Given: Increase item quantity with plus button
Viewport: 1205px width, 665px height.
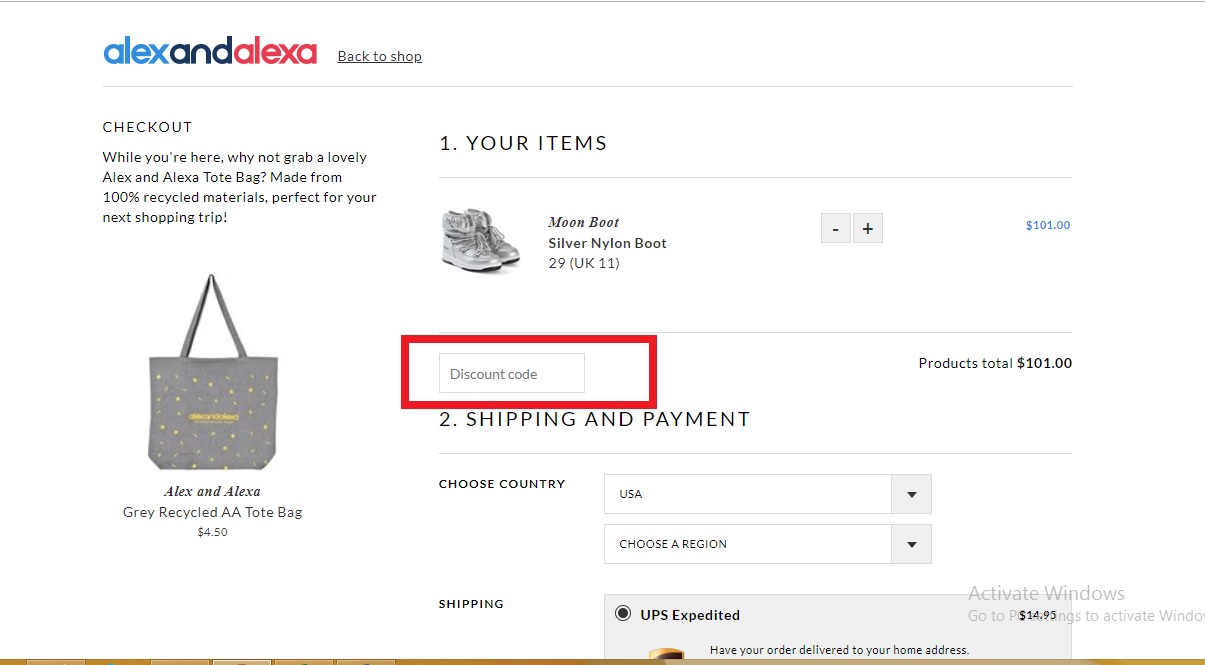Looking at the screenshot, I should 867,228.
